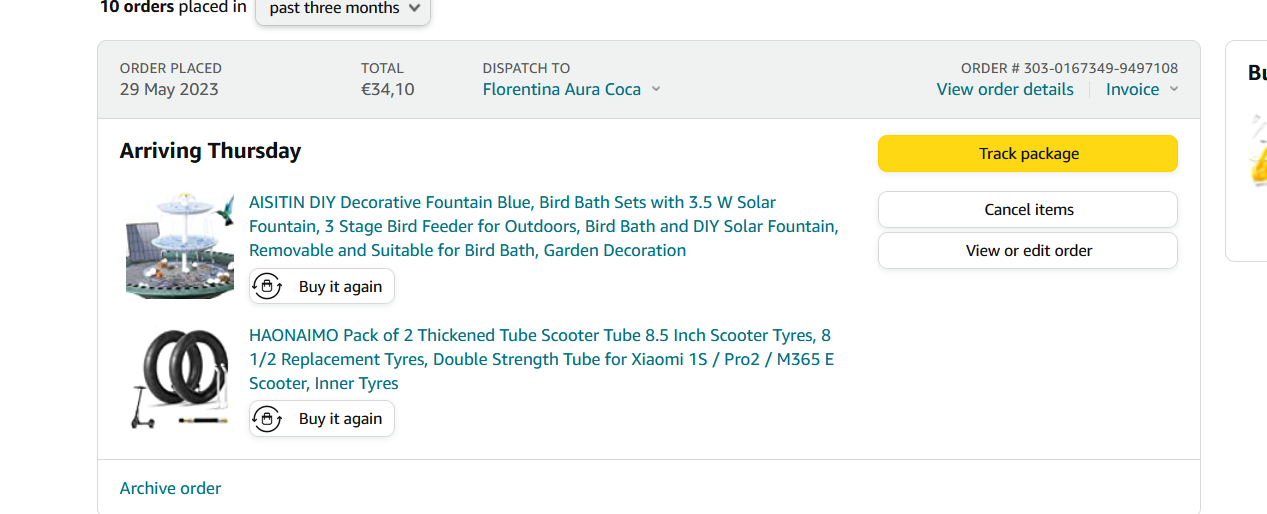Click the 'Buy it again' label under the scooter tubes
1267x514 pixels.
(340, 419)
